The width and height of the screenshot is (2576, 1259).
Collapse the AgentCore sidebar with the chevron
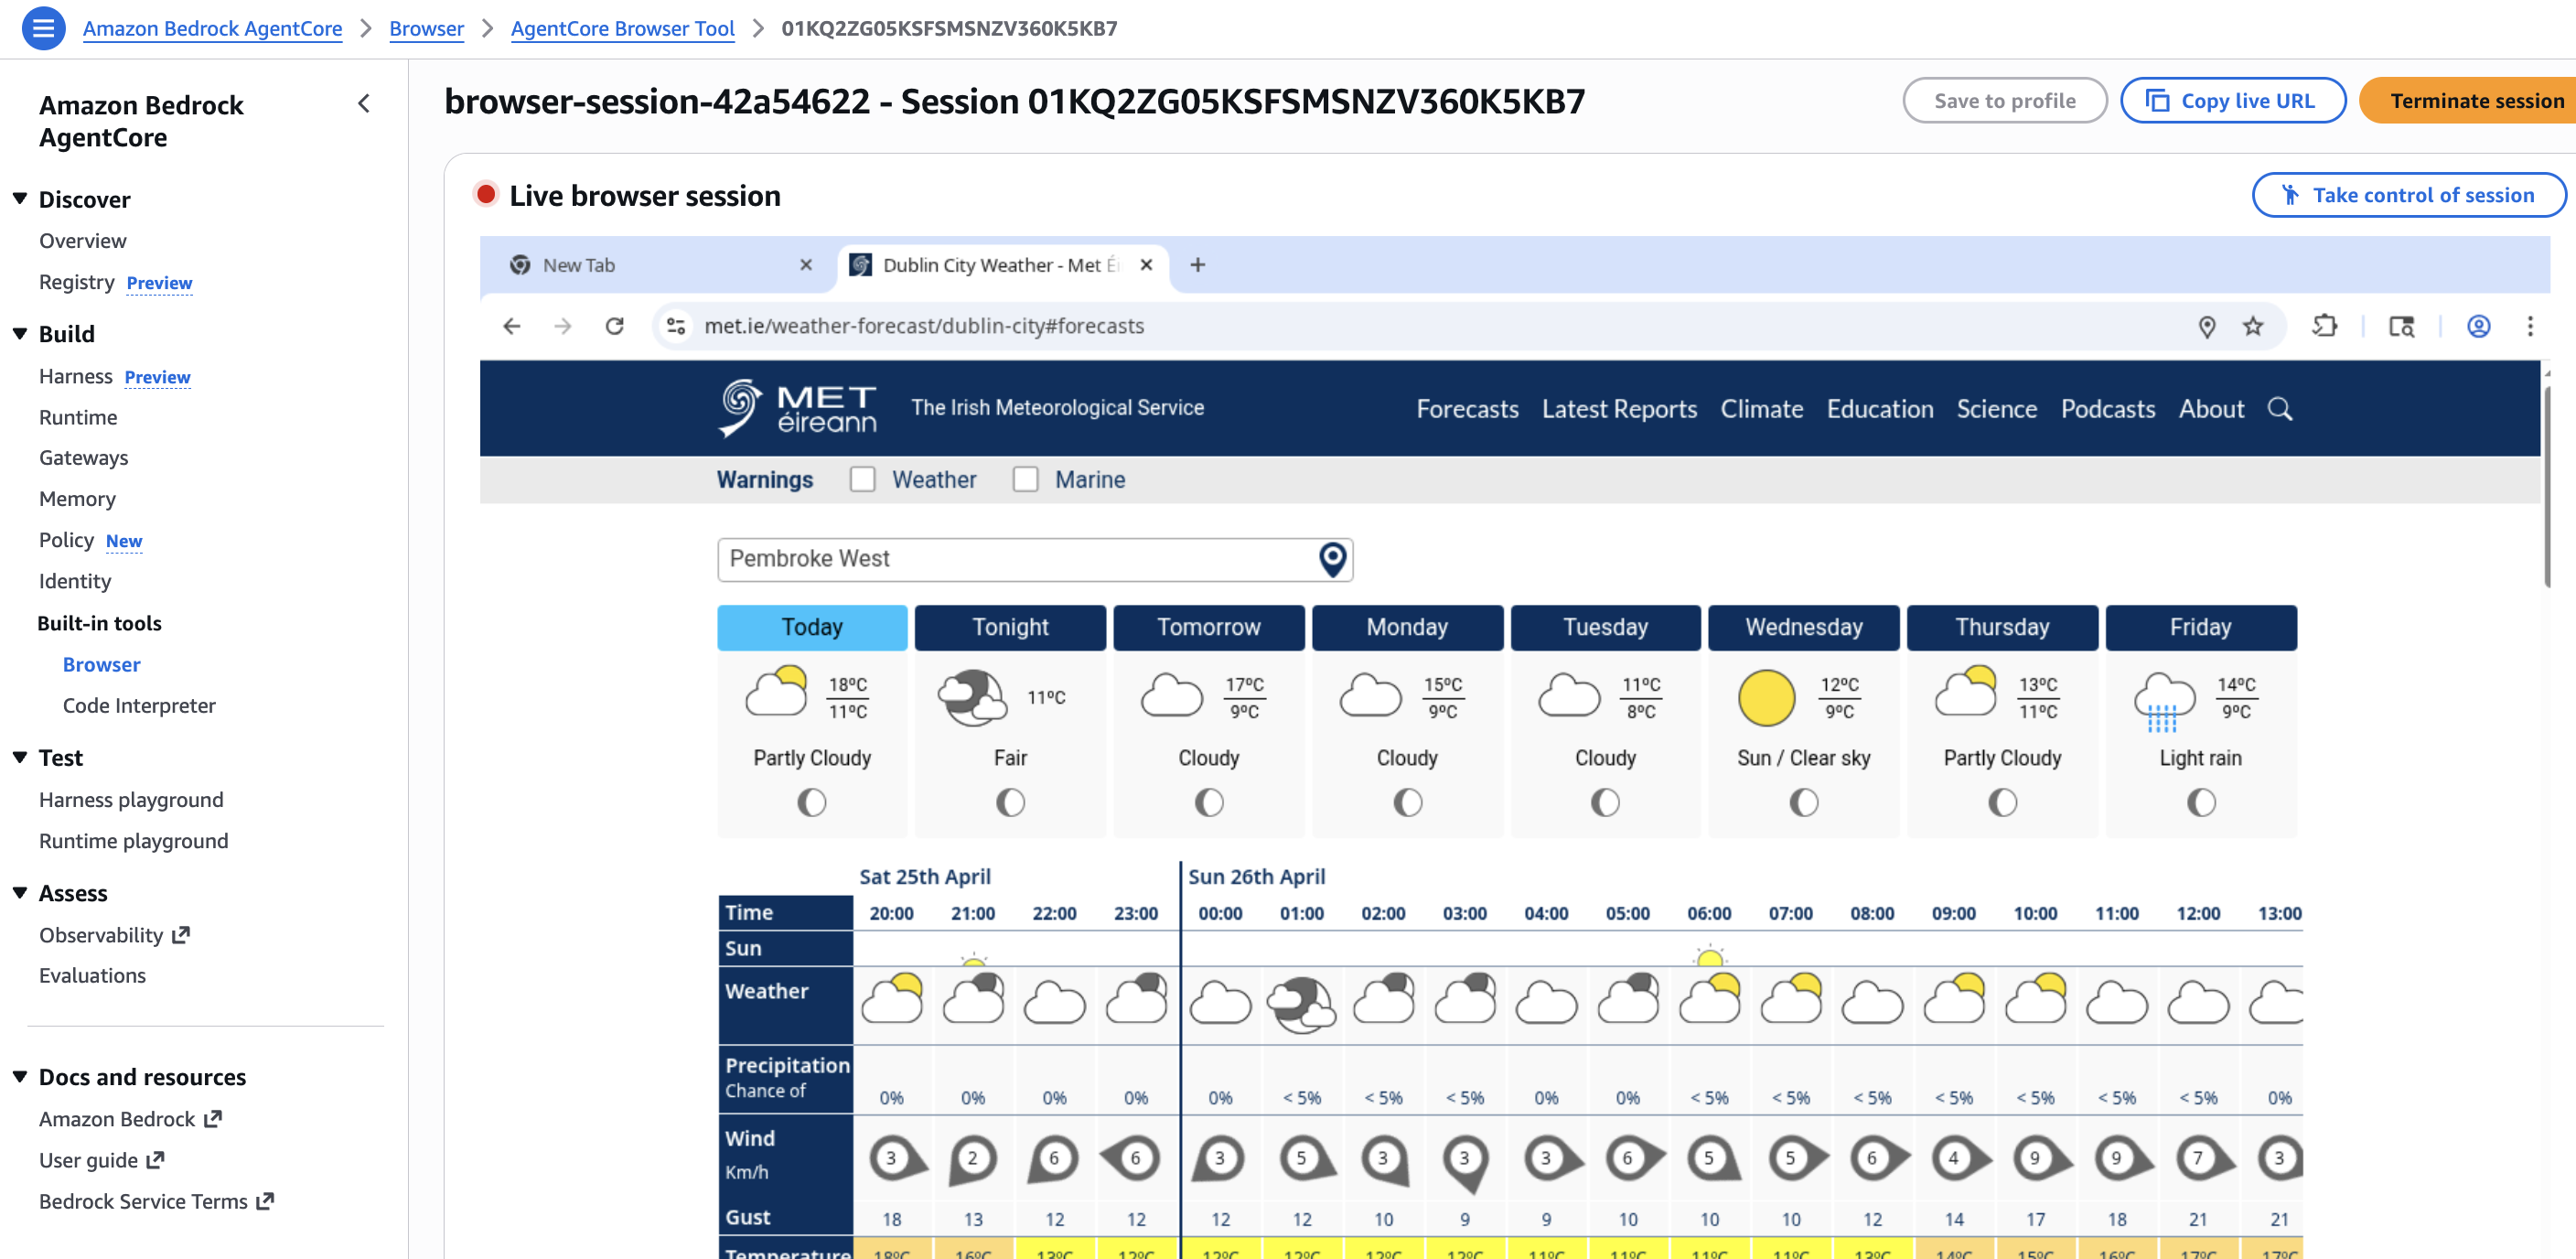pos(363,103)
